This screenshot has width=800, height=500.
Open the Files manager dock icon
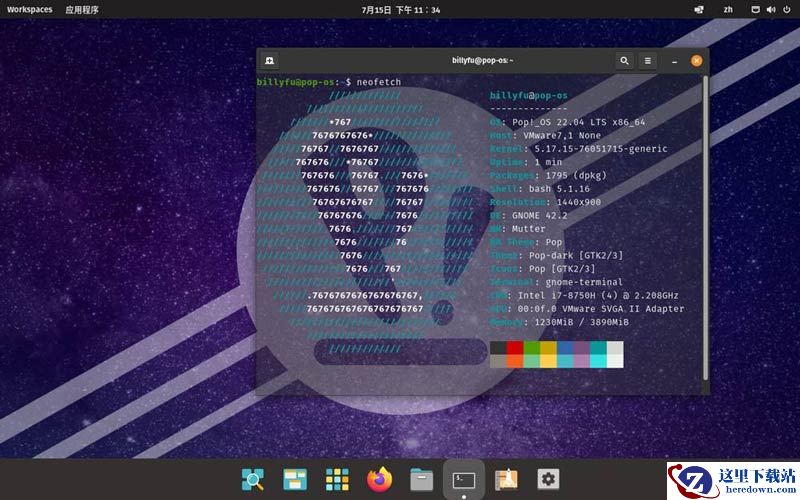coord(421,480)
